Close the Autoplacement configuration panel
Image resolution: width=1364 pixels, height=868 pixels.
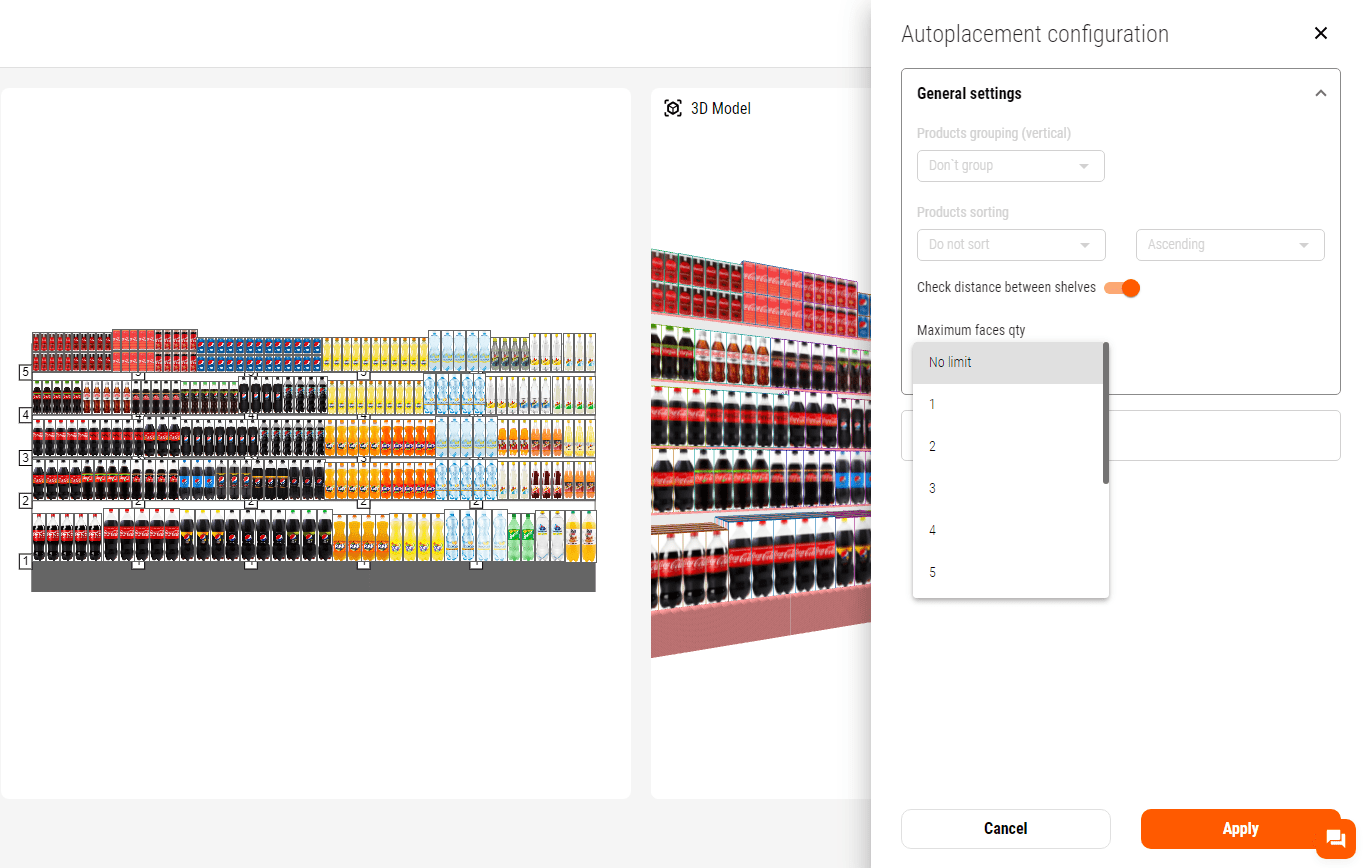(1320, 33)
